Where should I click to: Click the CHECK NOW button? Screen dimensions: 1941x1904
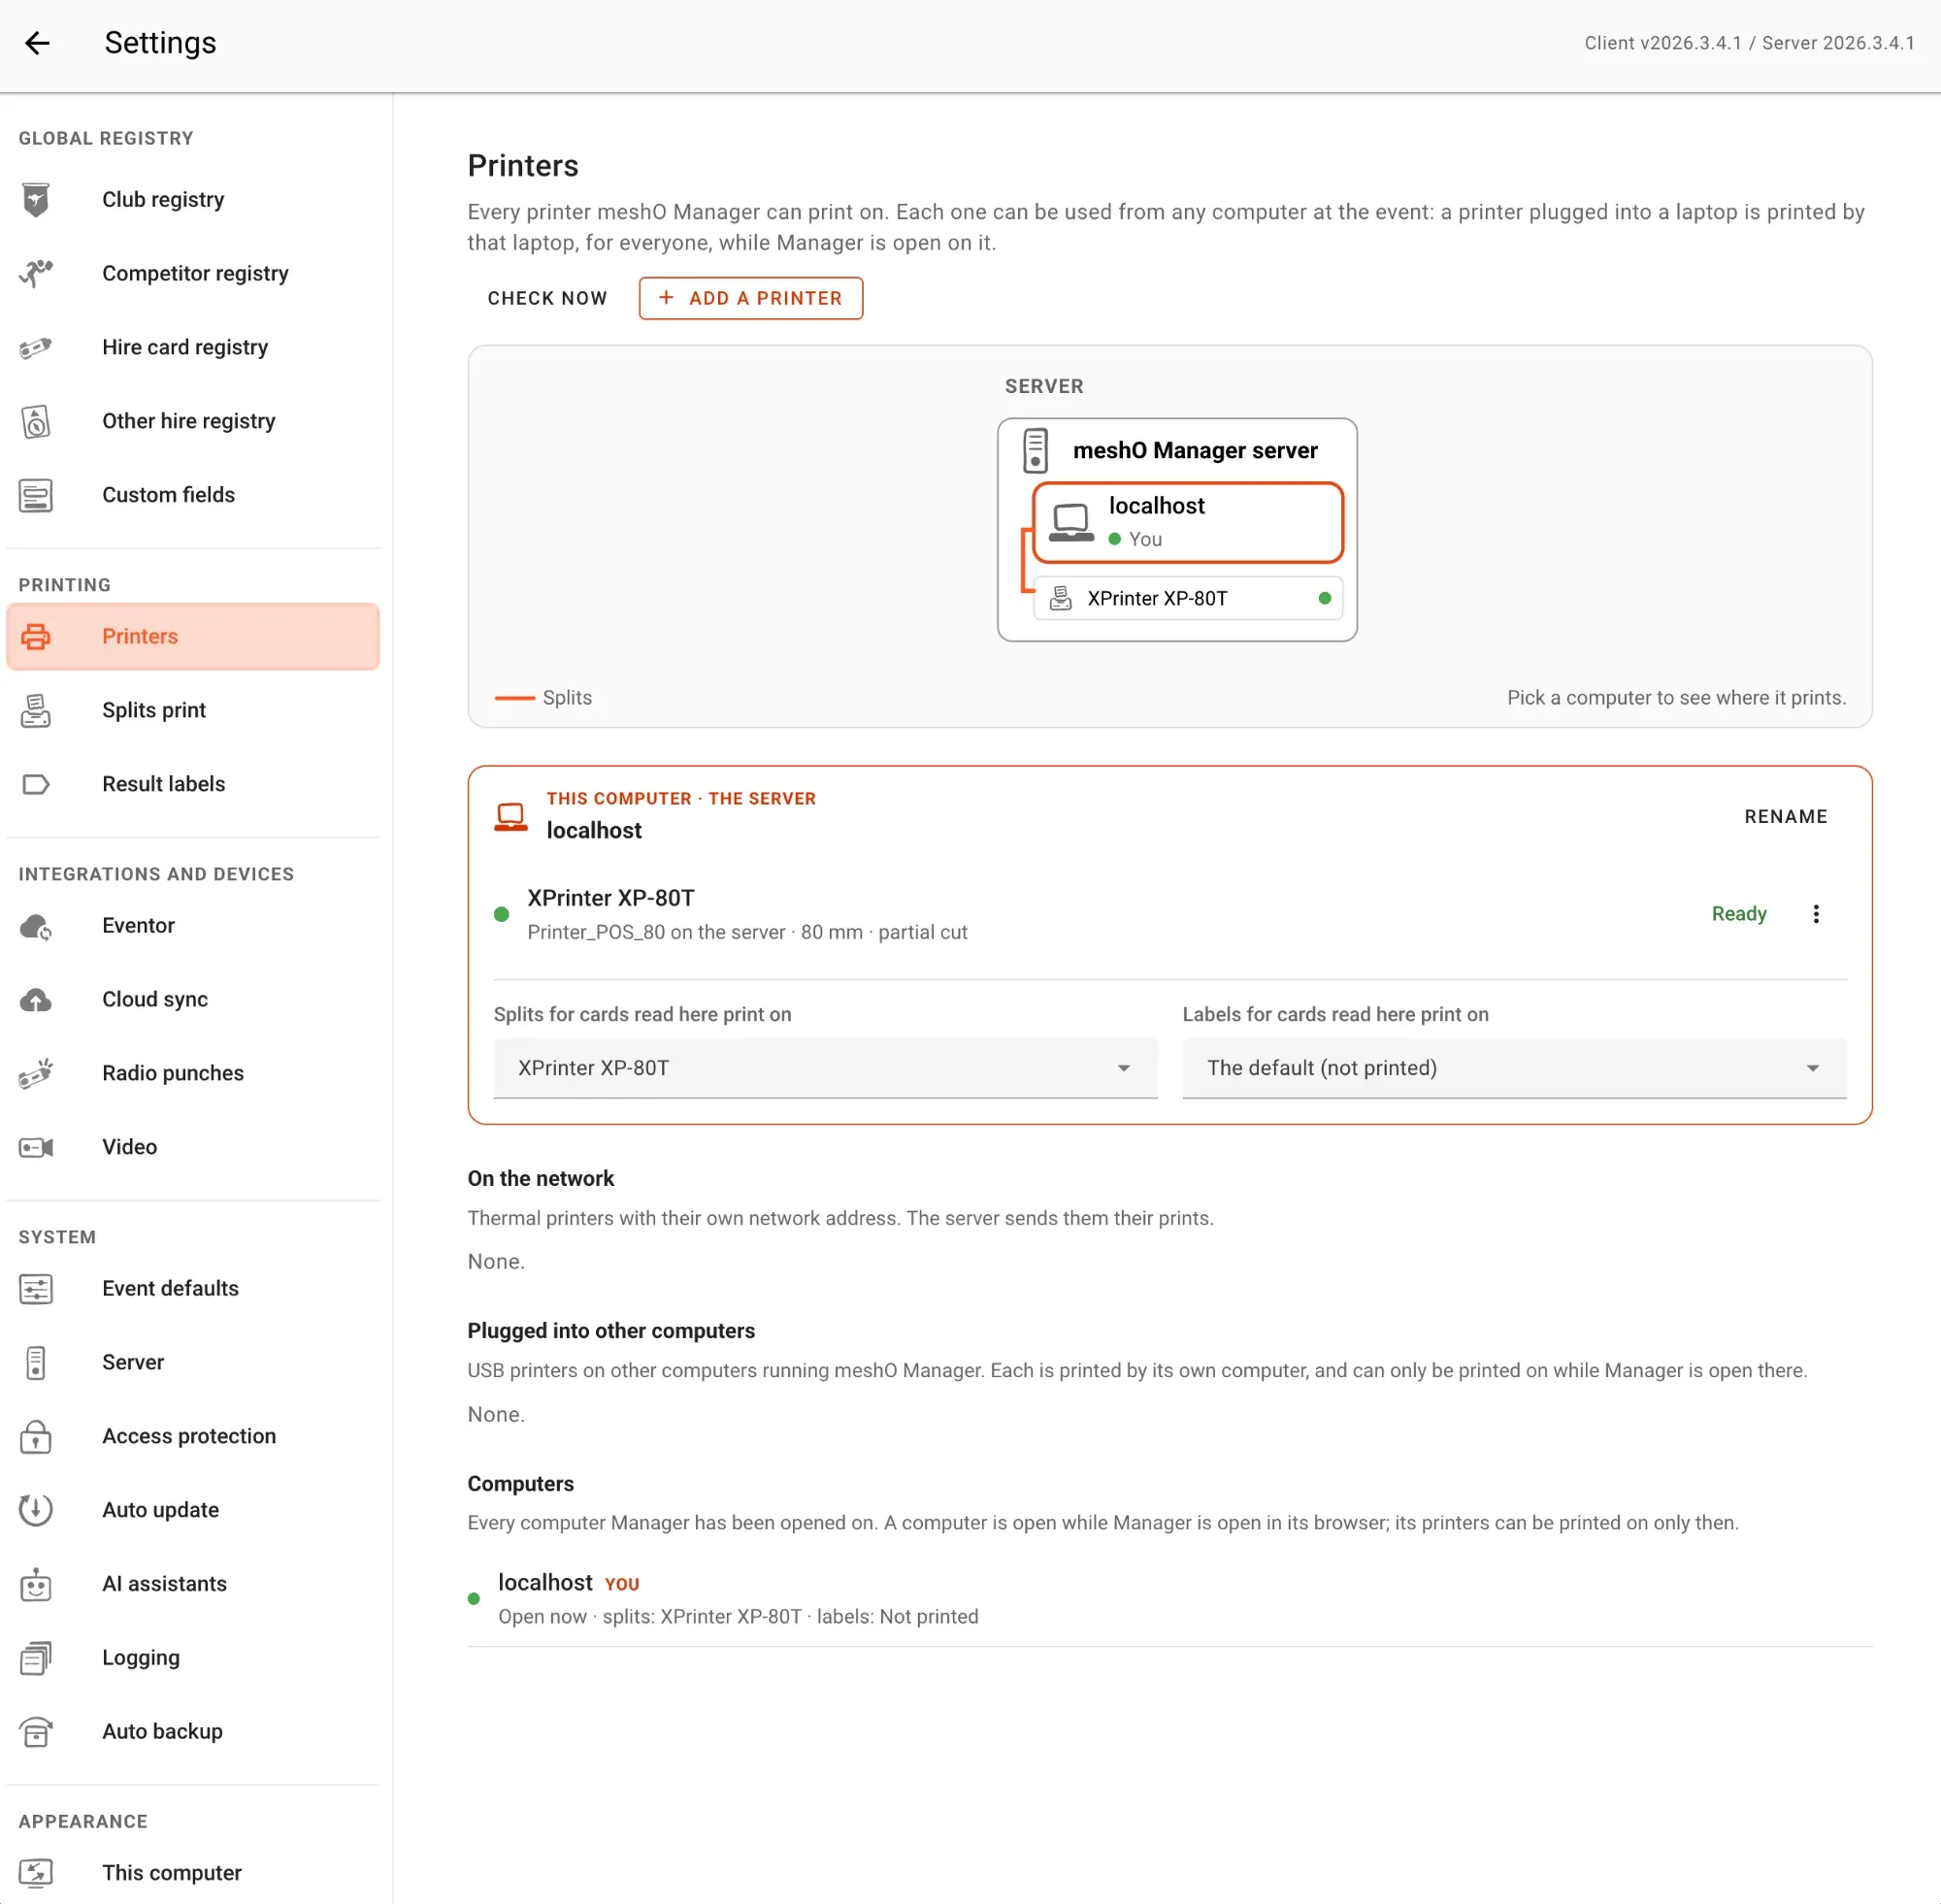[547, 298]
